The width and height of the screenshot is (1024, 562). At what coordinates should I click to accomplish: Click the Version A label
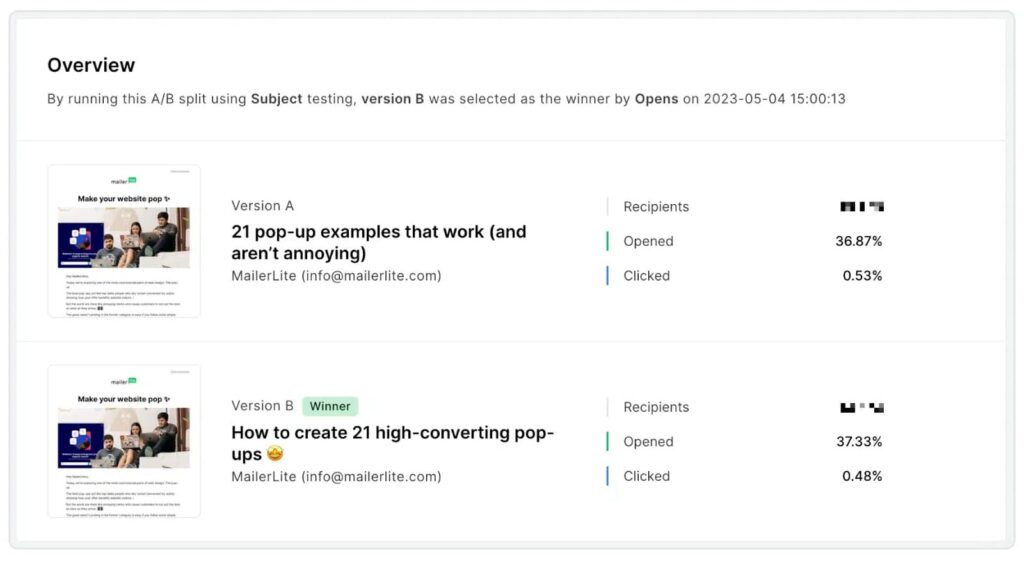coord(263,206)
